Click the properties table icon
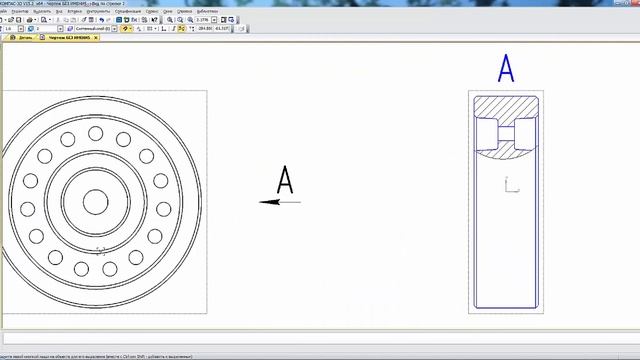 point(91,20)
